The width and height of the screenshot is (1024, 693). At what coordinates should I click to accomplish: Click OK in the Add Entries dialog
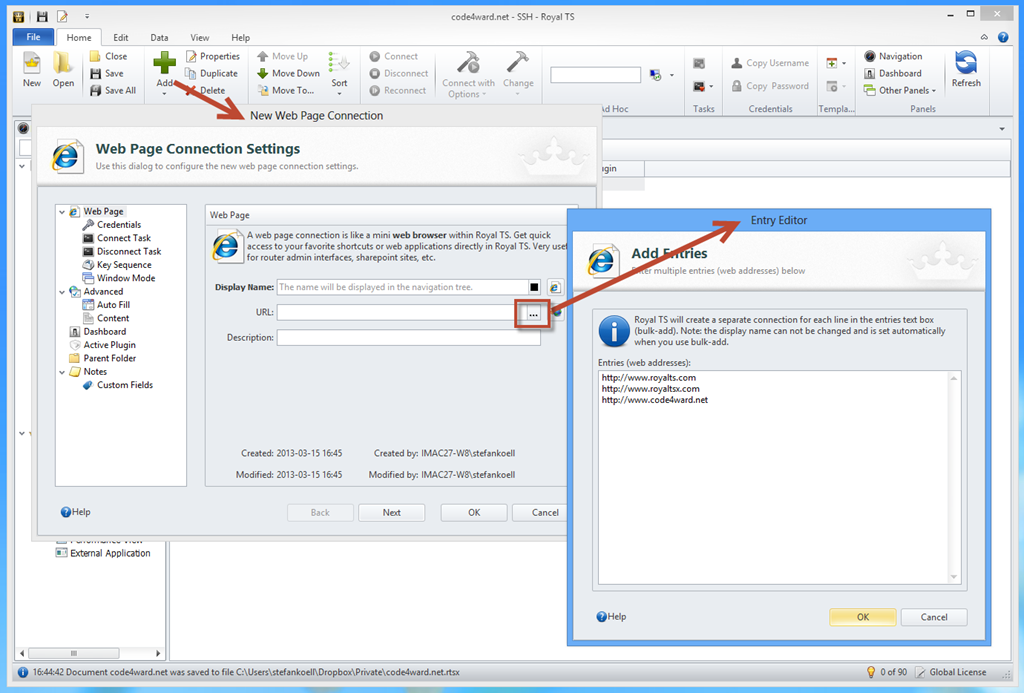click(x=862, y=617)
